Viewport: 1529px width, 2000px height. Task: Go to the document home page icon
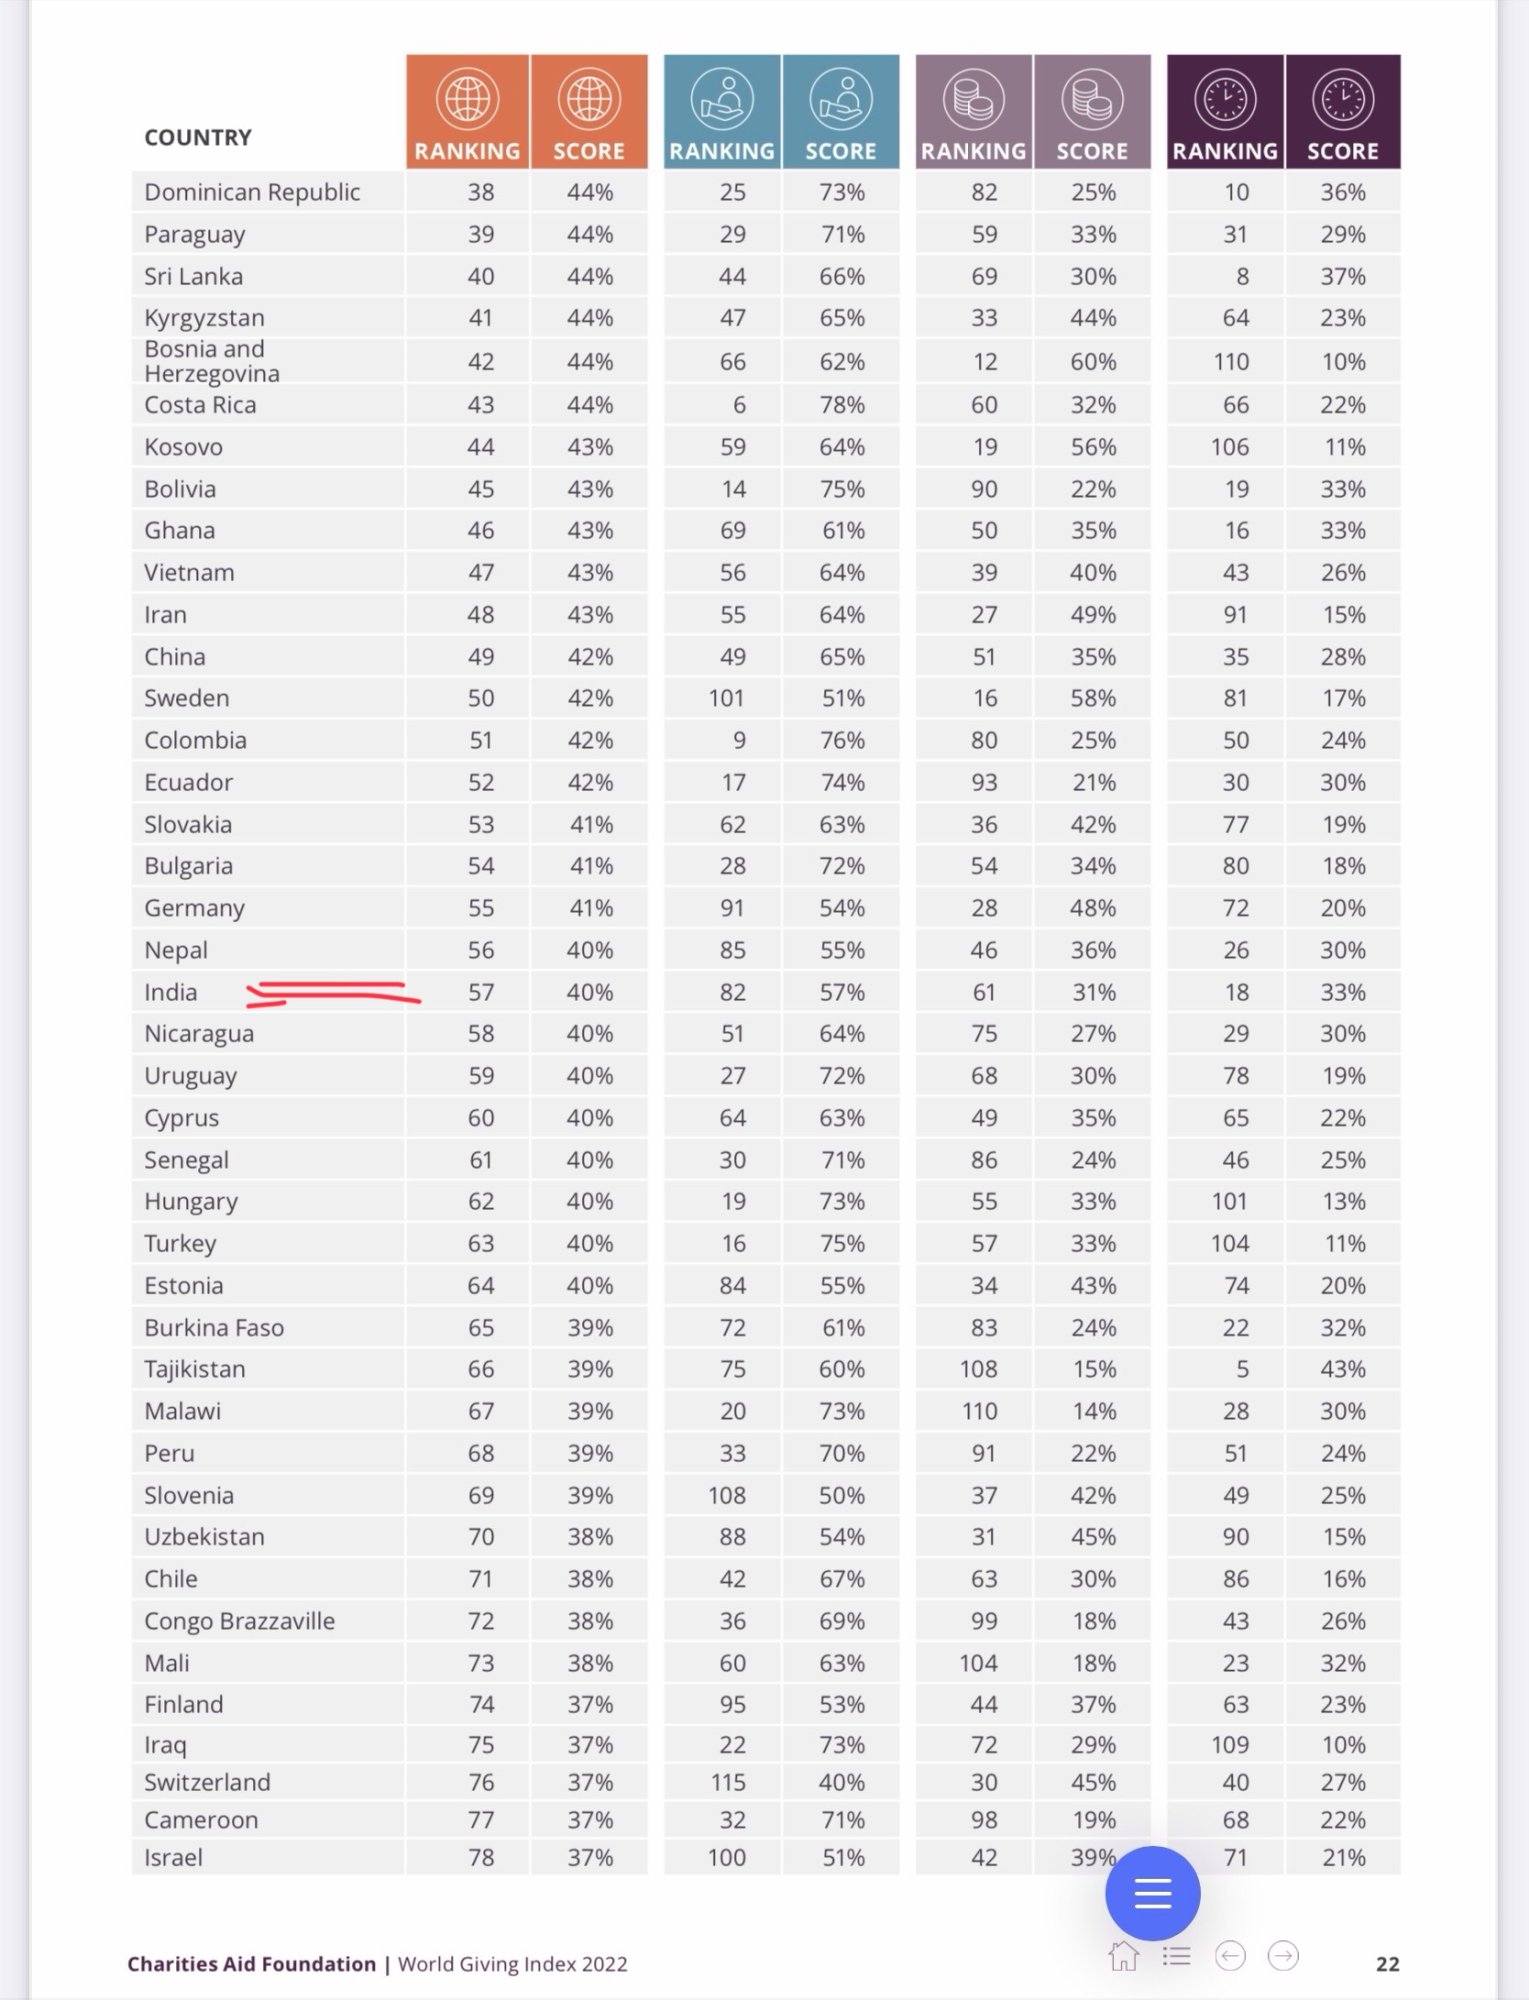1124,1955
